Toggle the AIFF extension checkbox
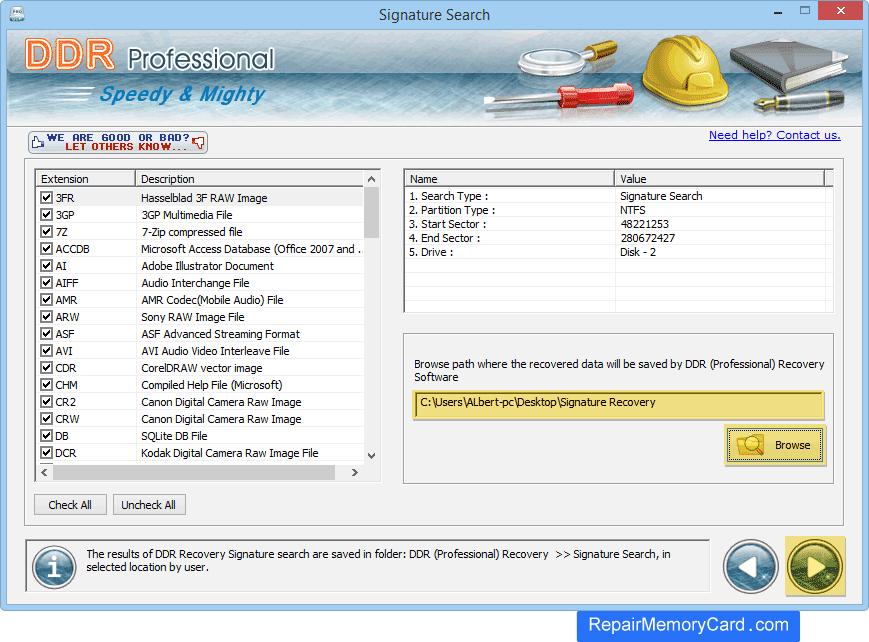The width and height of the screenshot is (869, 642). click(47, 283)
